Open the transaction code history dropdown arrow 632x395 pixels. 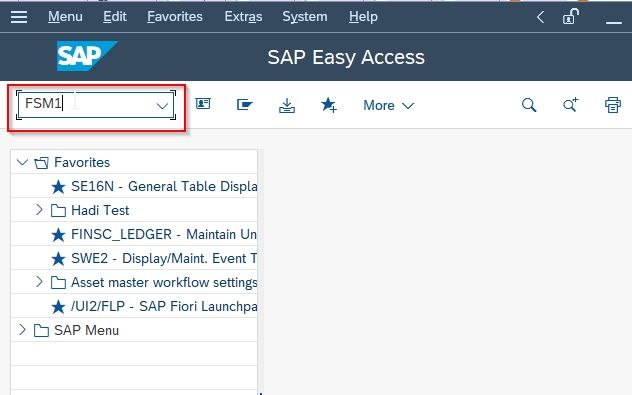(162, 106)
